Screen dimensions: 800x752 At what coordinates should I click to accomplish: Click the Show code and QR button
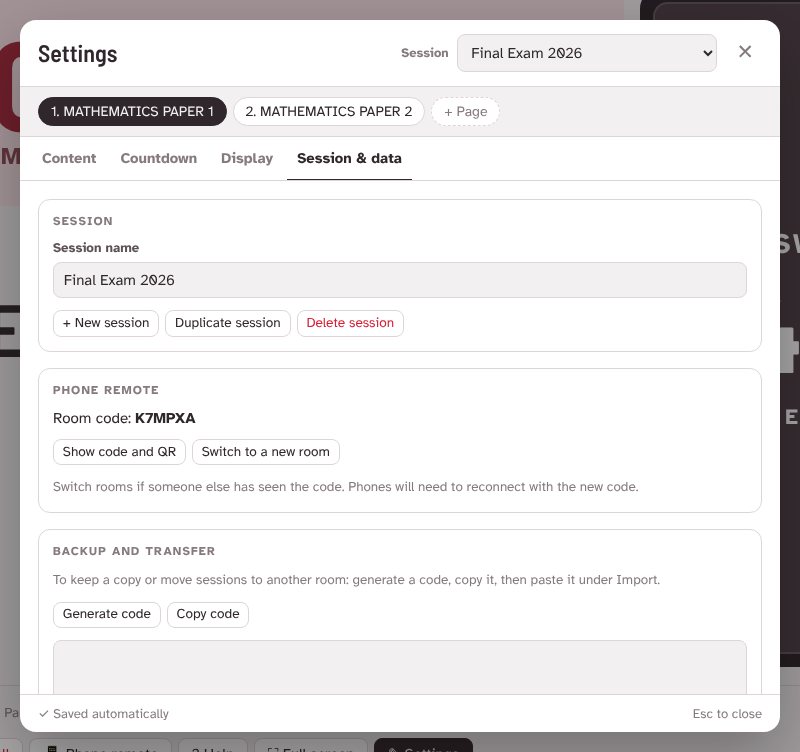pos(119,452)
